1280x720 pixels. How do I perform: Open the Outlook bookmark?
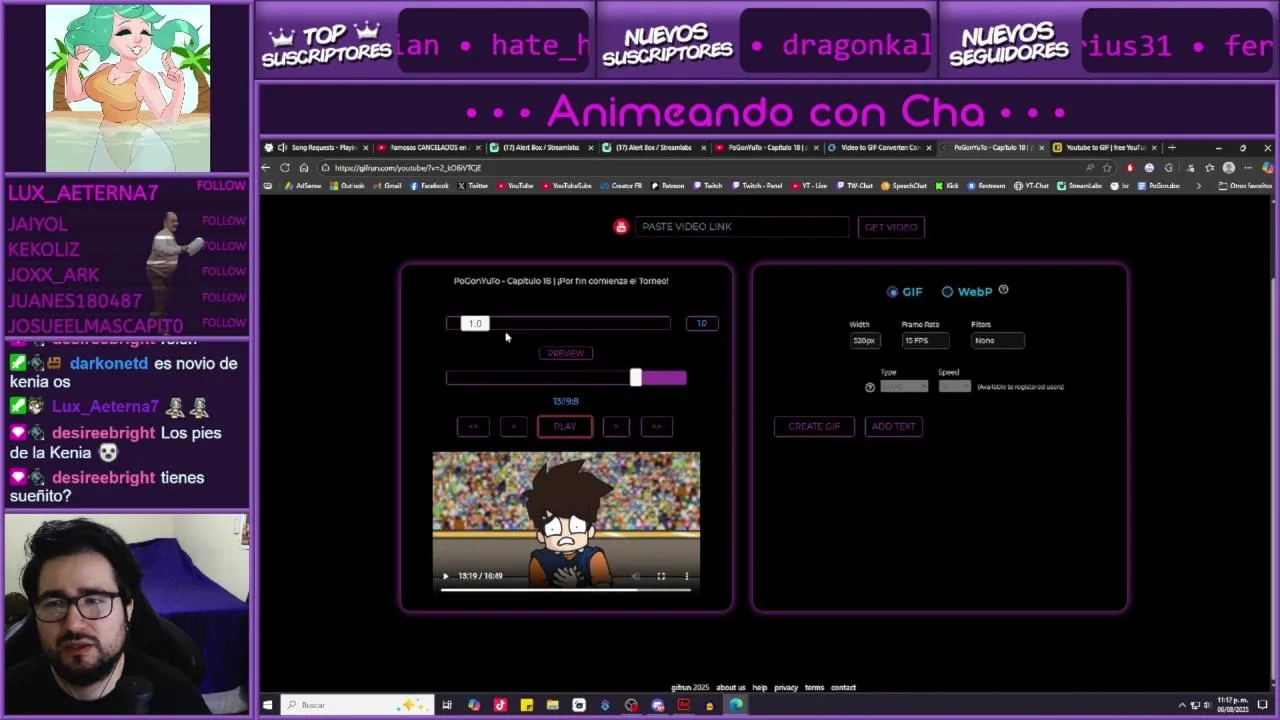(x=347, y=186)
